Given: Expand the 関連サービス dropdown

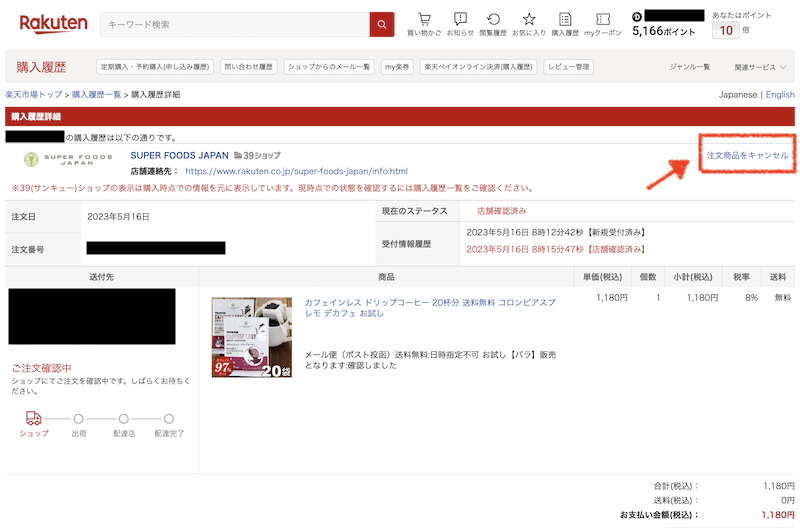Looking at the screenshot, I should pos(760,67).
